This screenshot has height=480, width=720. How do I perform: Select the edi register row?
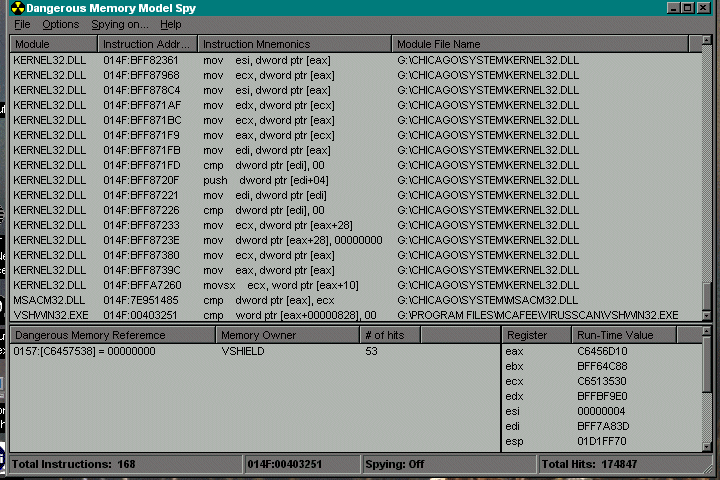pos(602,426)
